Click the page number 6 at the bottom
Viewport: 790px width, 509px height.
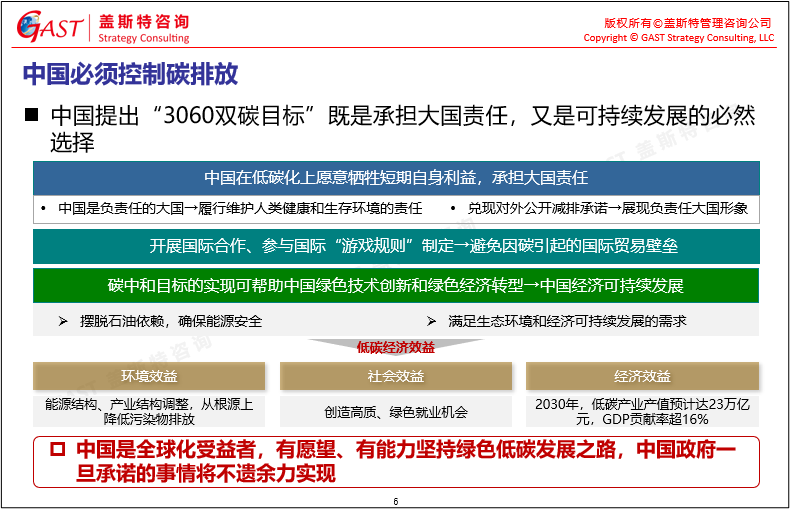pos(396,501)
